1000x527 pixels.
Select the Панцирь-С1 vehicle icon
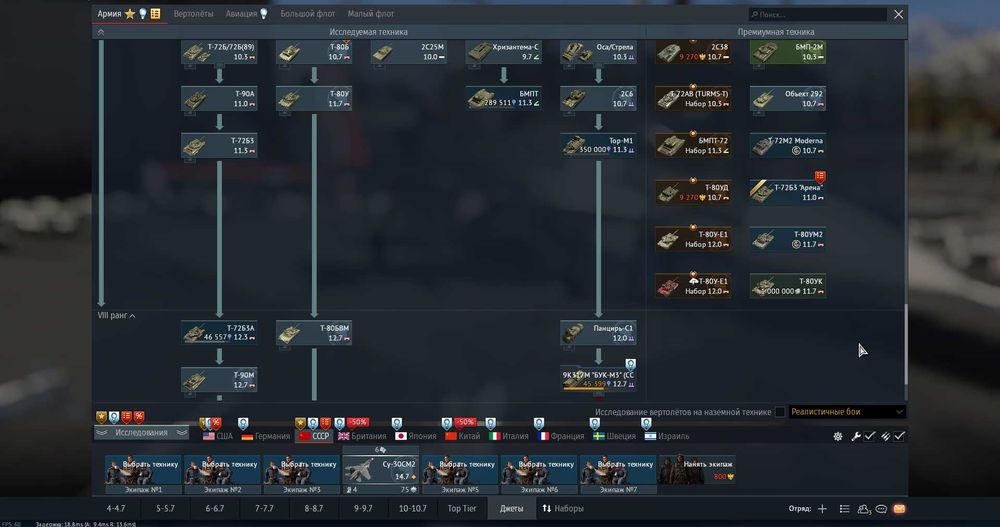point(573,332)
